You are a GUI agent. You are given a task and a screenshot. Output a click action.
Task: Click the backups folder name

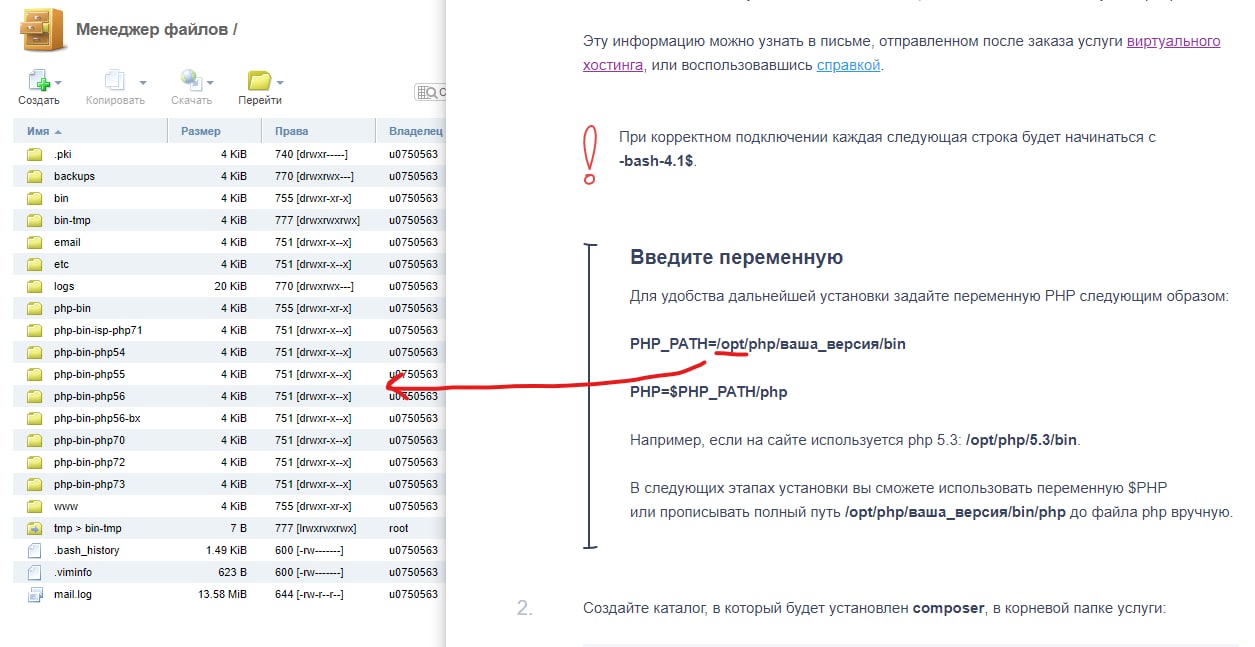click(x=75, y=176)
